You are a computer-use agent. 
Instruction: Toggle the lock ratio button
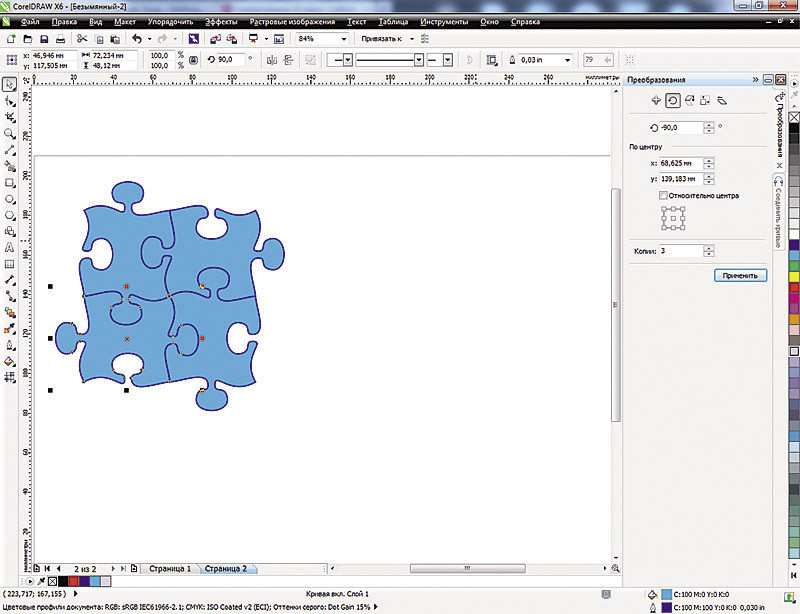click(x=193, y=60)
